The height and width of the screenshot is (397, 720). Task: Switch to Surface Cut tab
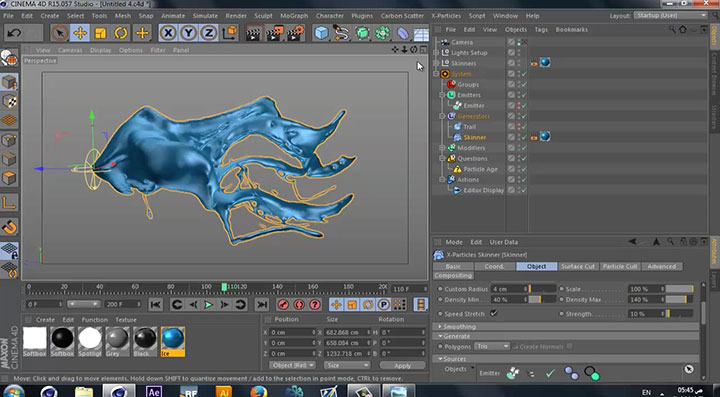point(578,266)
